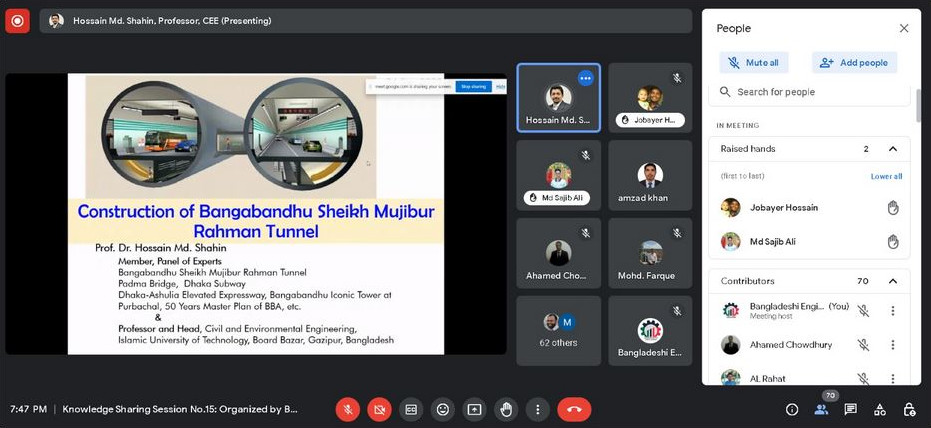
Task: Collapse the Raised hands section
Action: 892,149
